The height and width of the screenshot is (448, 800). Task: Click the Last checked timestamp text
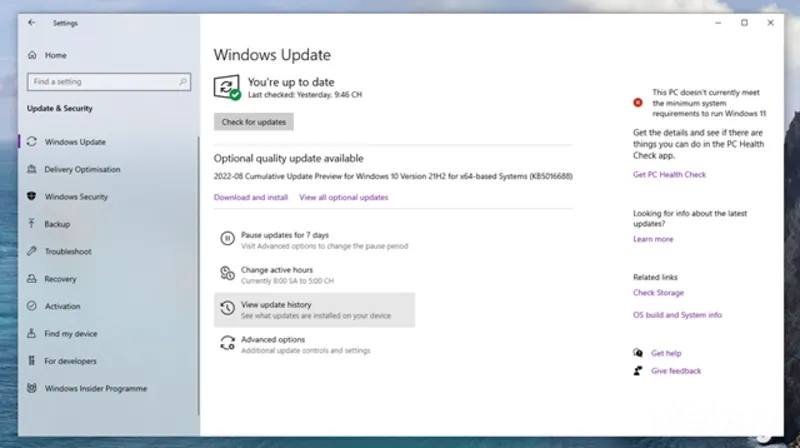tap(305, 95)
